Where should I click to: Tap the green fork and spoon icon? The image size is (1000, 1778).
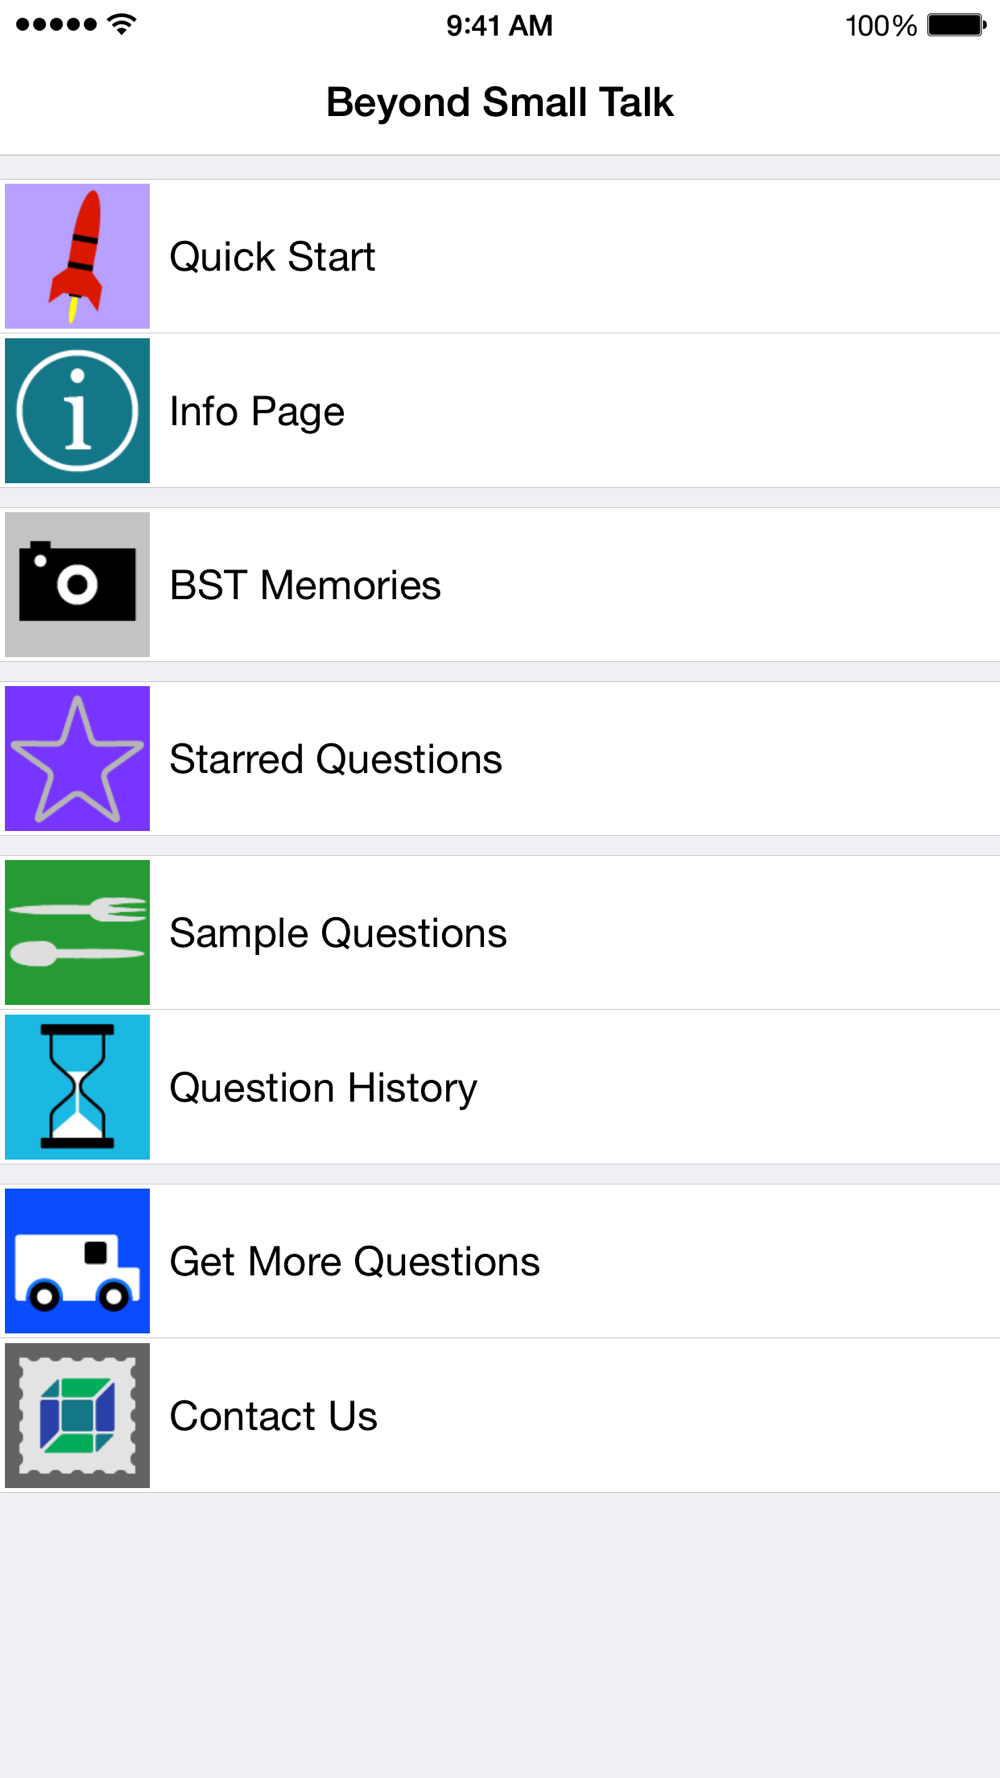click(x=77, y=933)
